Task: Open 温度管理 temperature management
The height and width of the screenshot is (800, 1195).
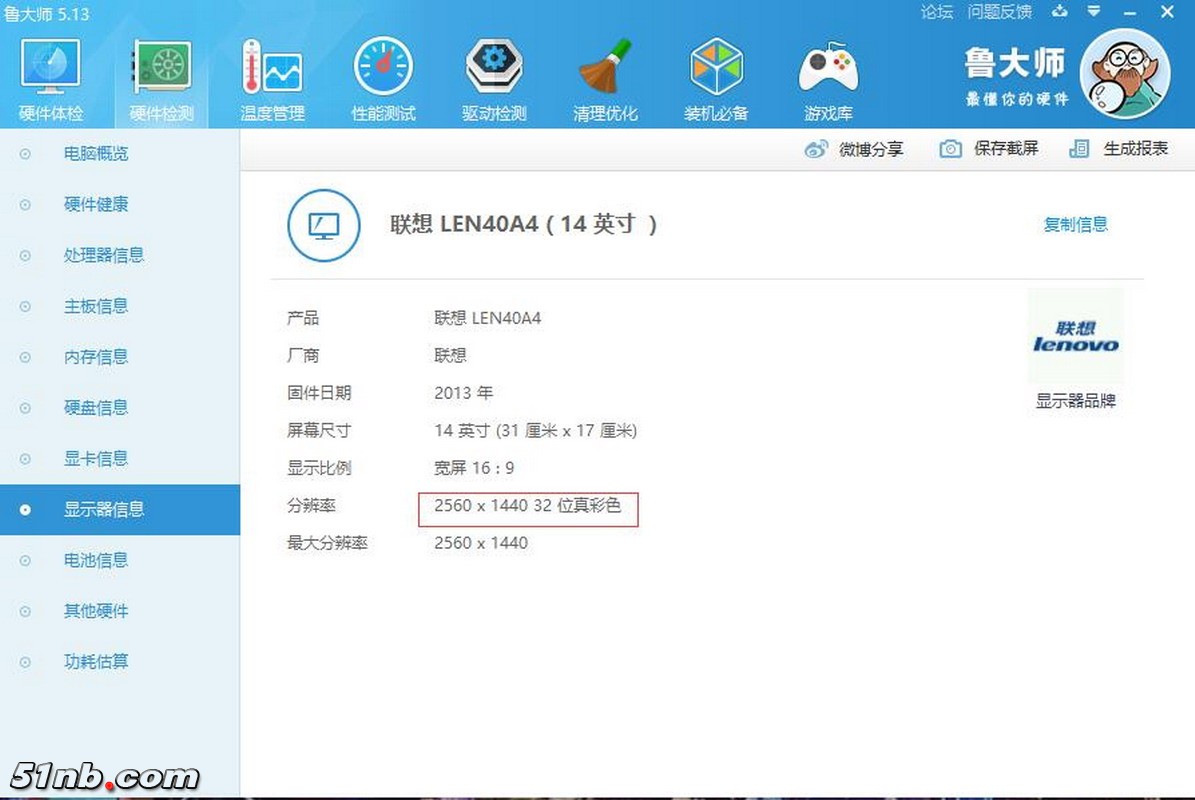Action: coord(272,75)
